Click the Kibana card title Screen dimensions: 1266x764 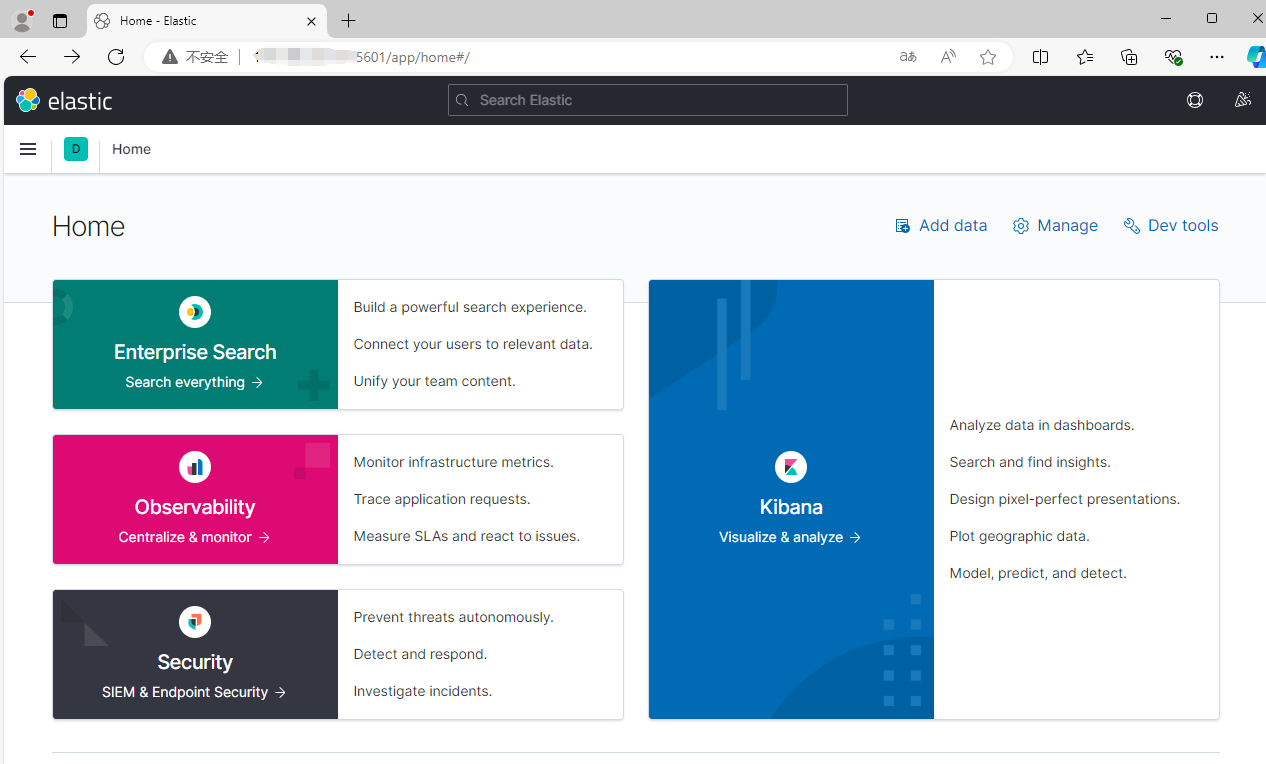(x=791, y=507)
